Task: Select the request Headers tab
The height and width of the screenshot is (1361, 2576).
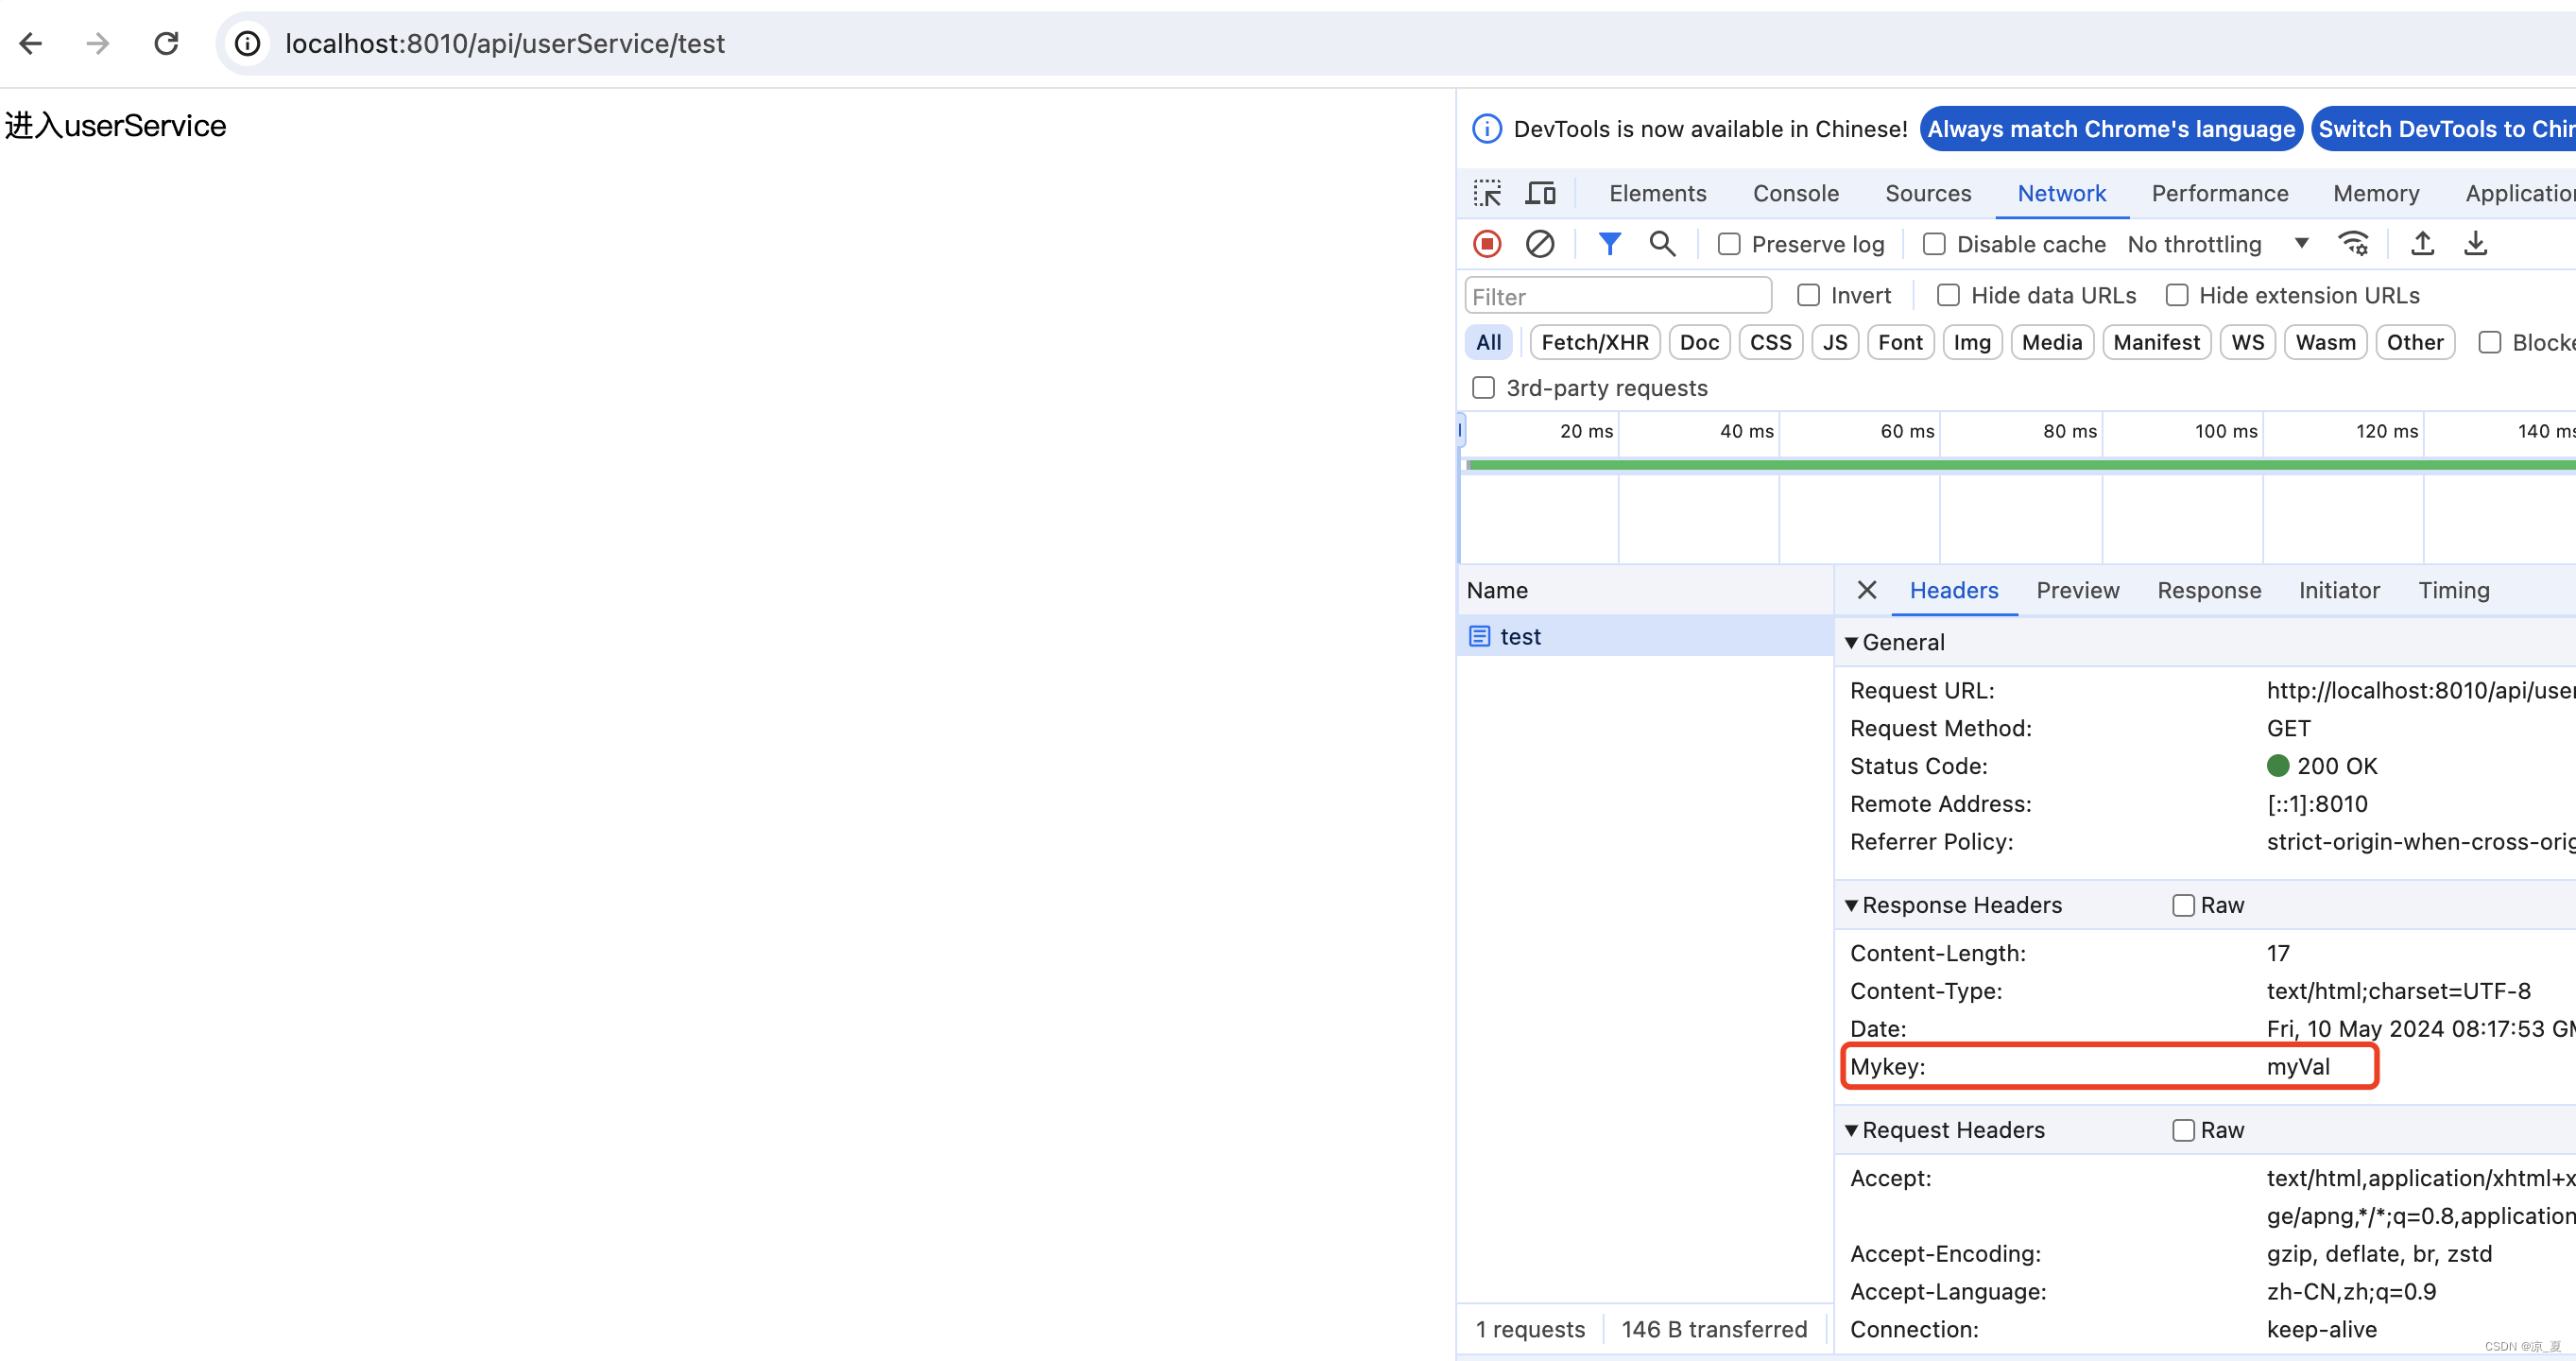Action: (1953, 591)
